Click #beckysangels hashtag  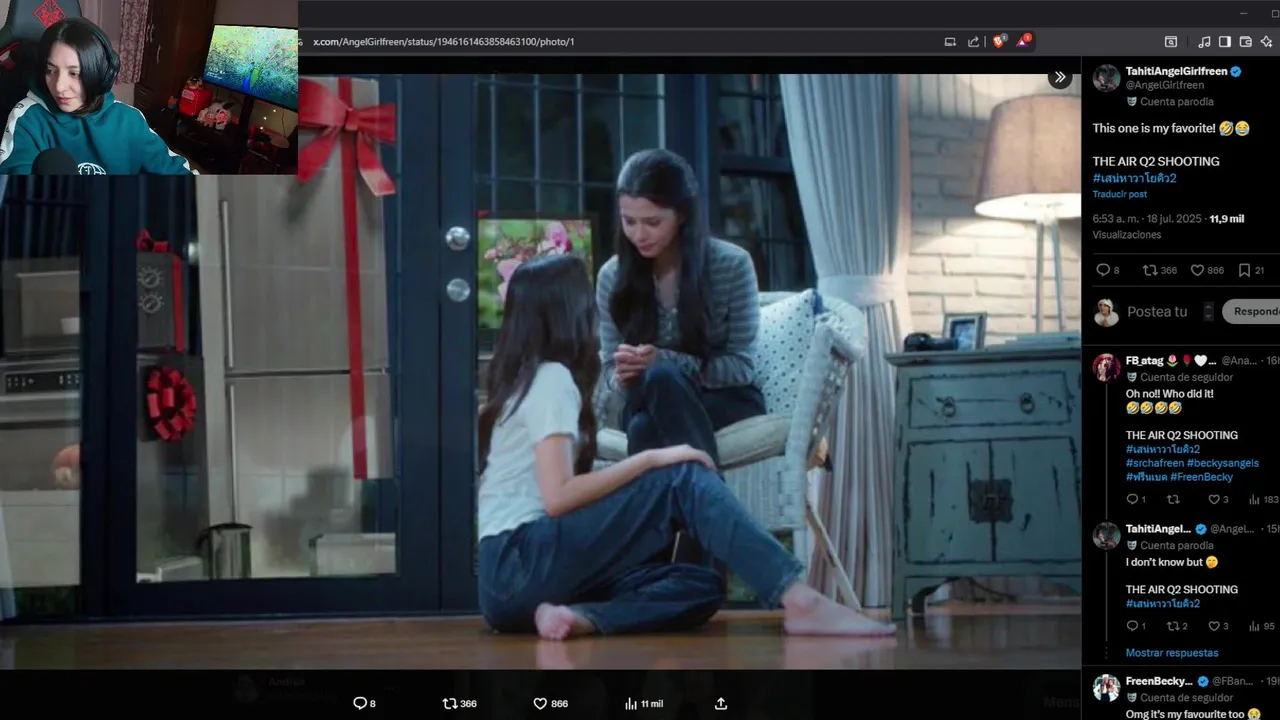click(1223, 463)
